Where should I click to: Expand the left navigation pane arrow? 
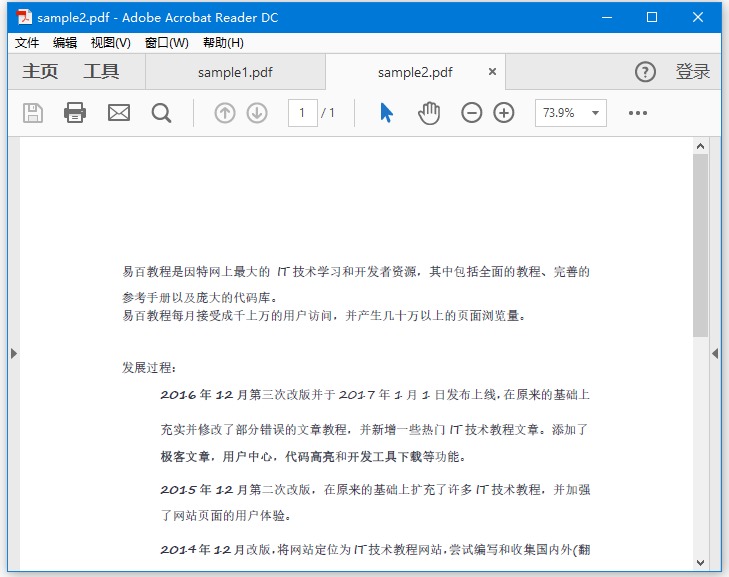pyautogui.click(x=14, y=354)
